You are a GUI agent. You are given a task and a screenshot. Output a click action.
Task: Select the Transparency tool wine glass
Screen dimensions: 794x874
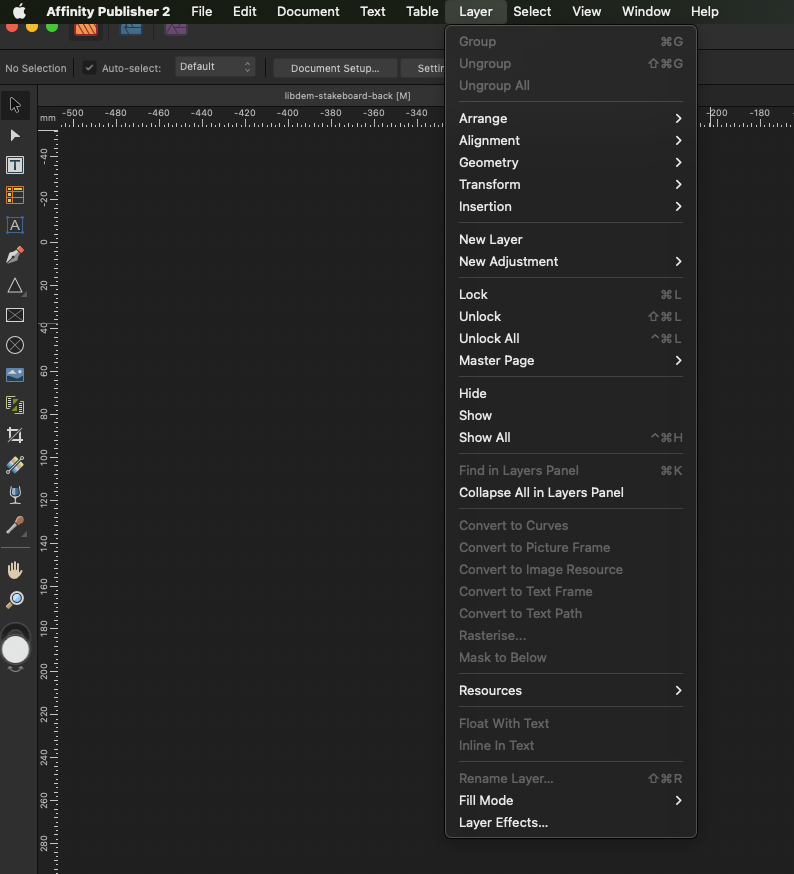(15, 495)
